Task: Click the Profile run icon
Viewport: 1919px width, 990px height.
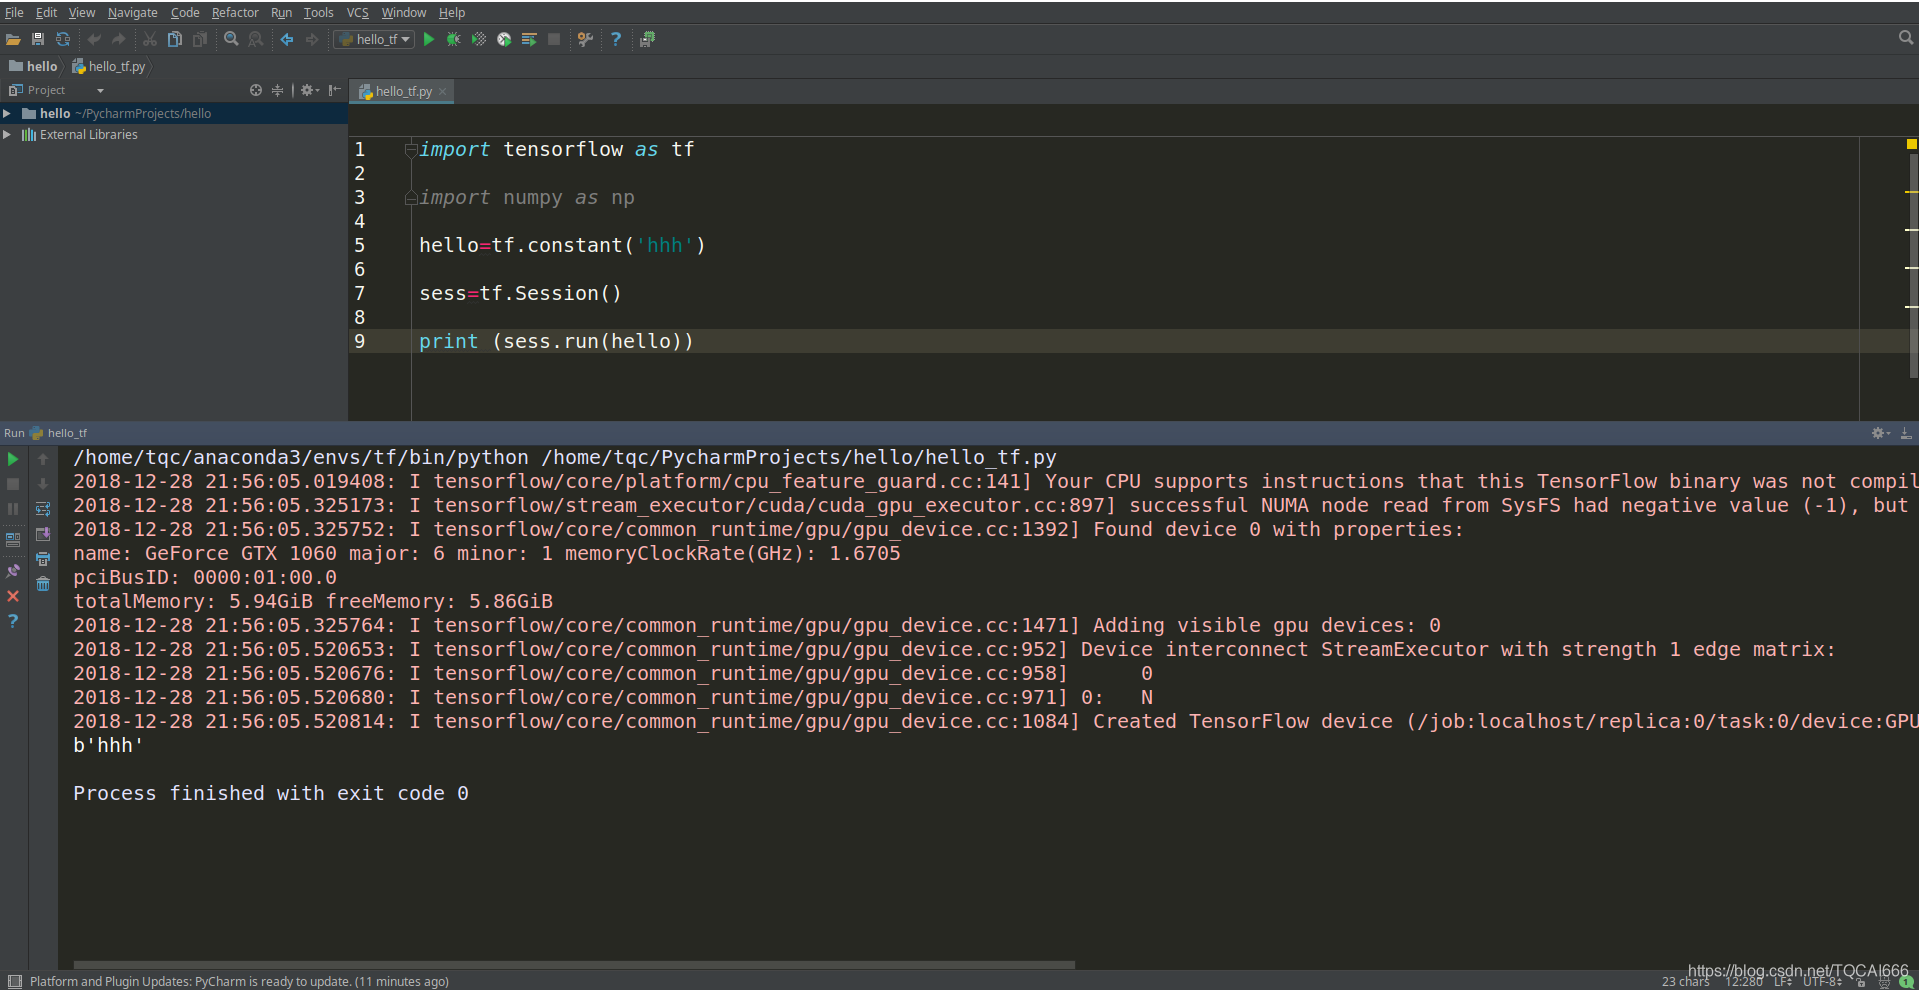Action: pyautogui.click(x=504, y=39)
